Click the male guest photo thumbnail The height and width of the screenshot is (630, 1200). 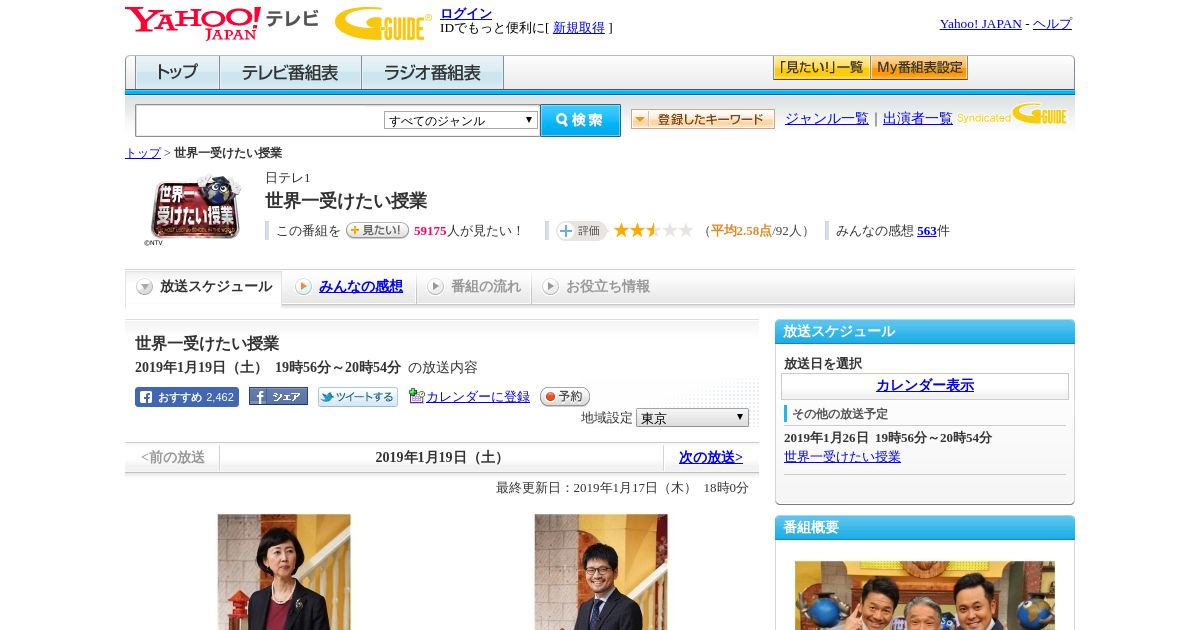pos(601,572)
